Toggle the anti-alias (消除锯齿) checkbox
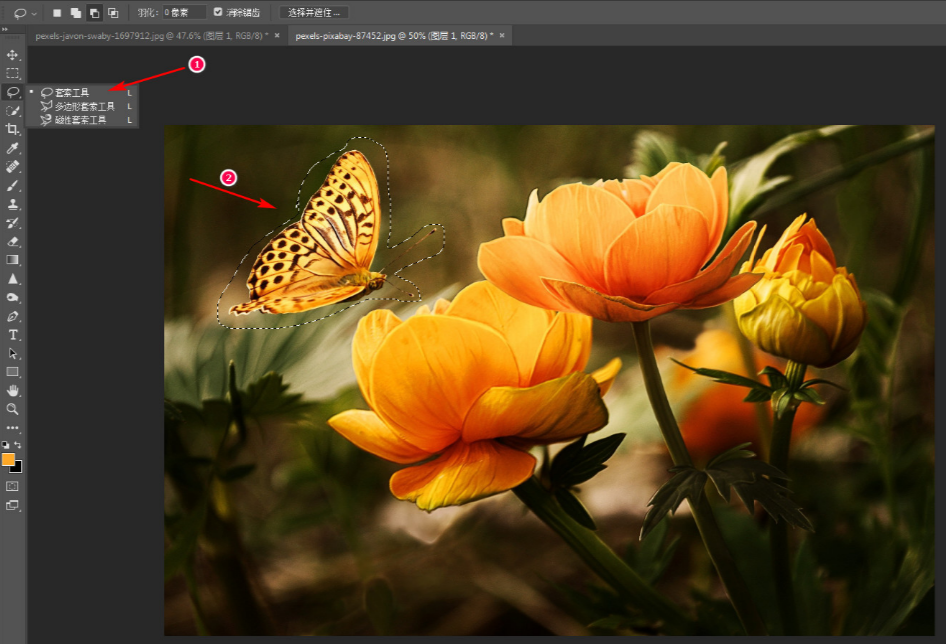 click(218, 12)
